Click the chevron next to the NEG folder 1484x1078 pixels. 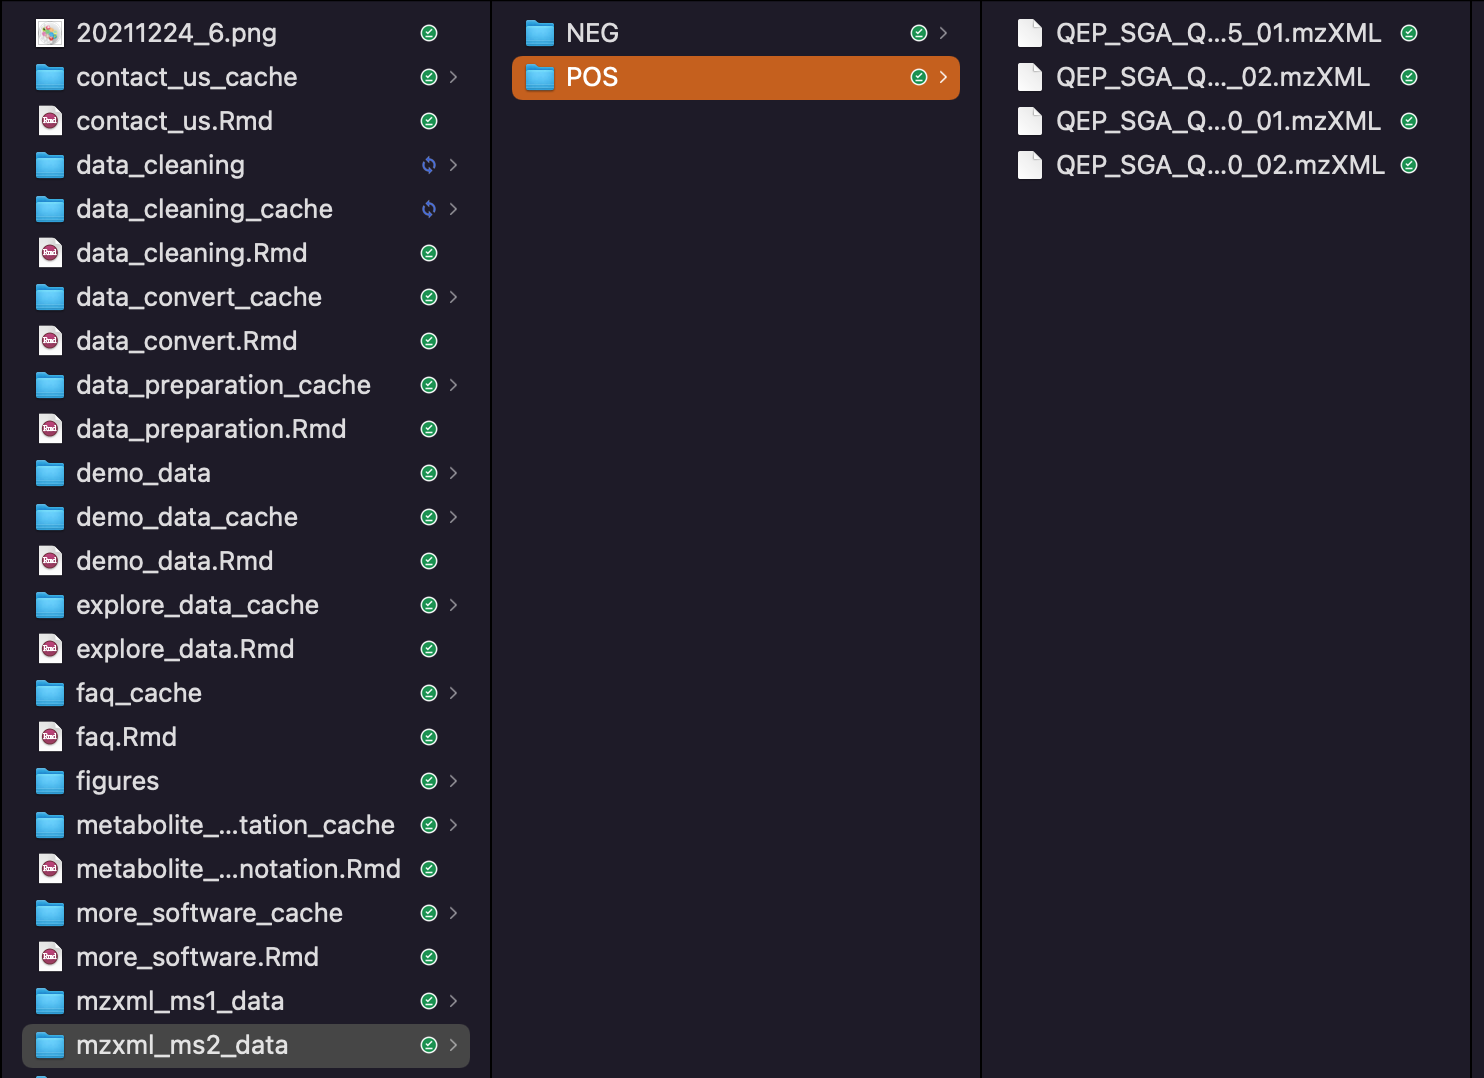[x=944, y=32]
